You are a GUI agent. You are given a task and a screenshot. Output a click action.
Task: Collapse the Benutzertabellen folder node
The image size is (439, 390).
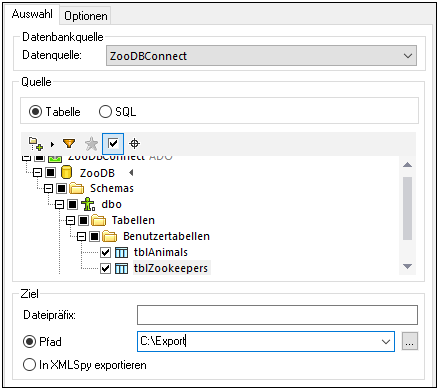[81, 236]
